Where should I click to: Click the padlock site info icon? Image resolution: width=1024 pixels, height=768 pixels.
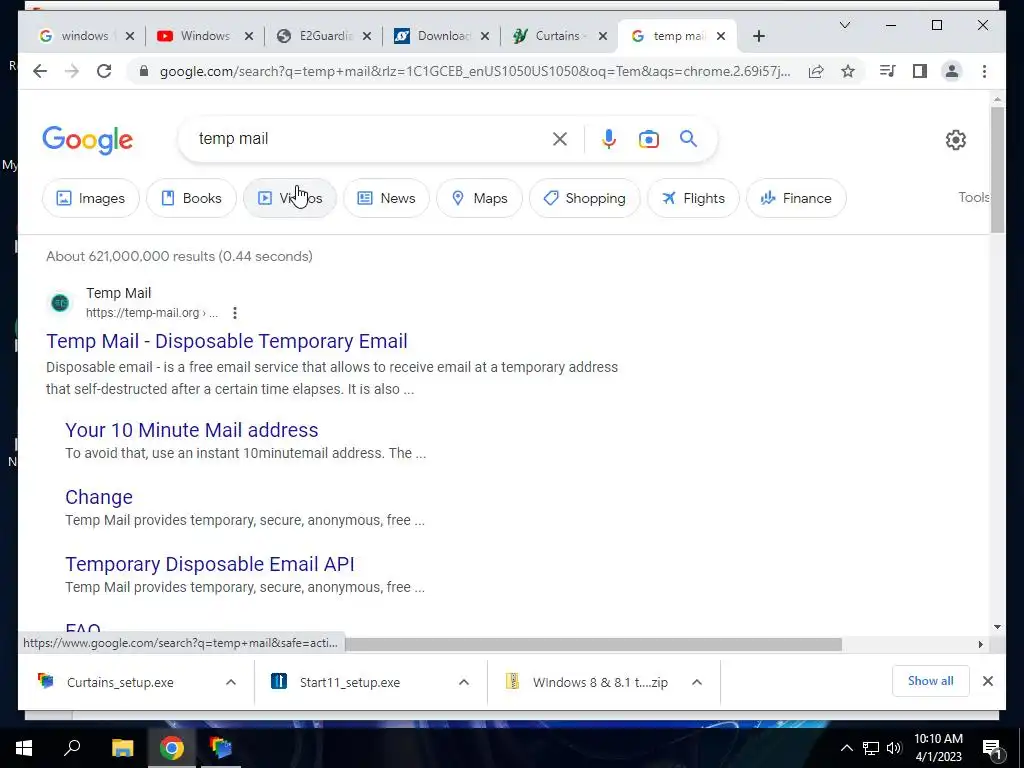144,71
